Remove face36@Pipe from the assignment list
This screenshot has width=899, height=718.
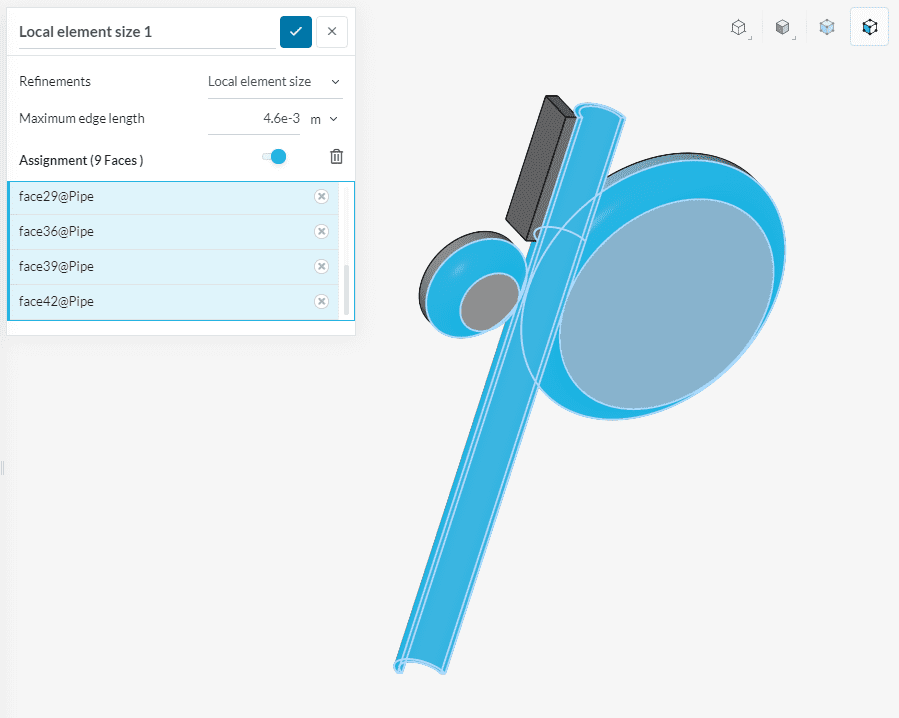pyautogui.click(x=321, y=232)
